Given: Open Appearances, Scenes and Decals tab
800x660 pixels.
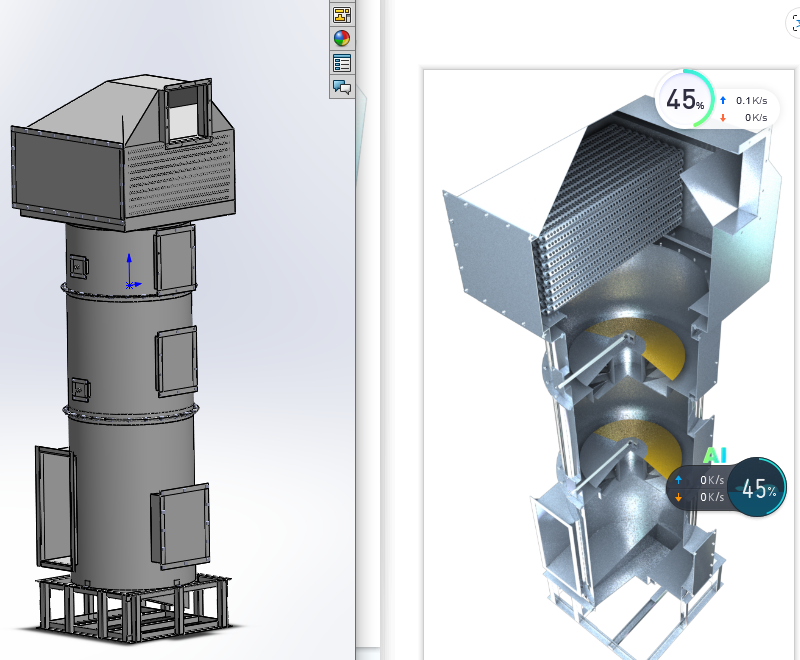Looking at the screenshot, I should pyautogui.click(x=342, y=39).
